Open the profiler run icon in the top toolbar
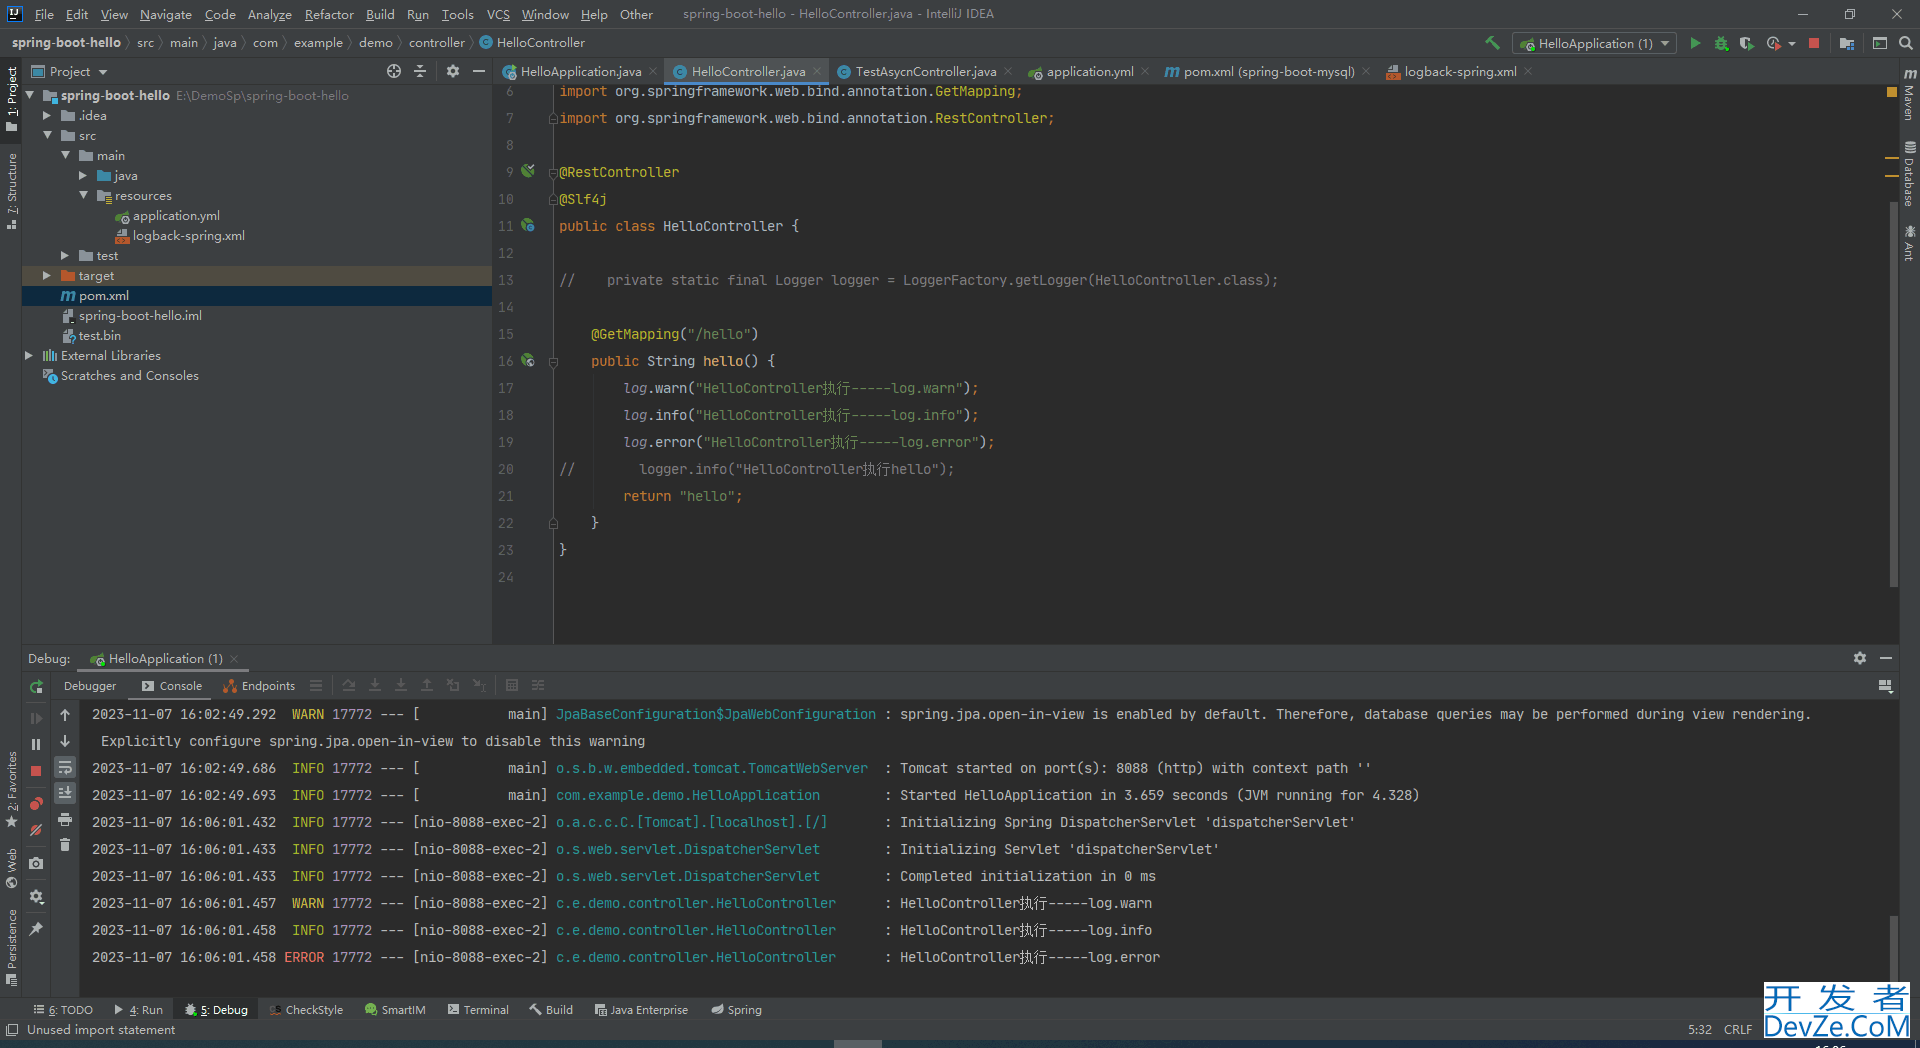 pos(1774,43)
